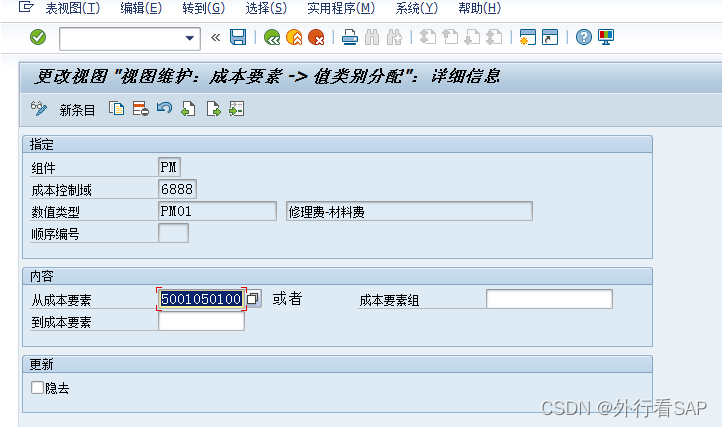Open the 编辑(E) menu
The height and width of the screenshot is (427, 722).
tap(141, 8)
